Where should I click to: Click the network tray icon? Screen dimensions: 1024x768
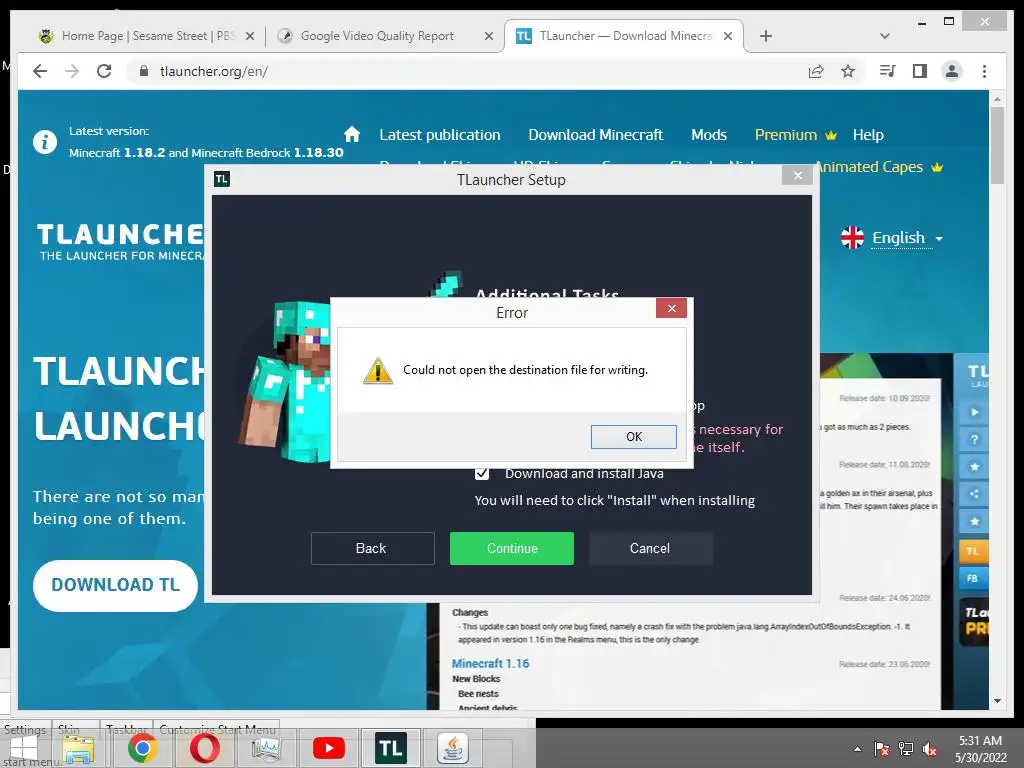click(906, 749)
